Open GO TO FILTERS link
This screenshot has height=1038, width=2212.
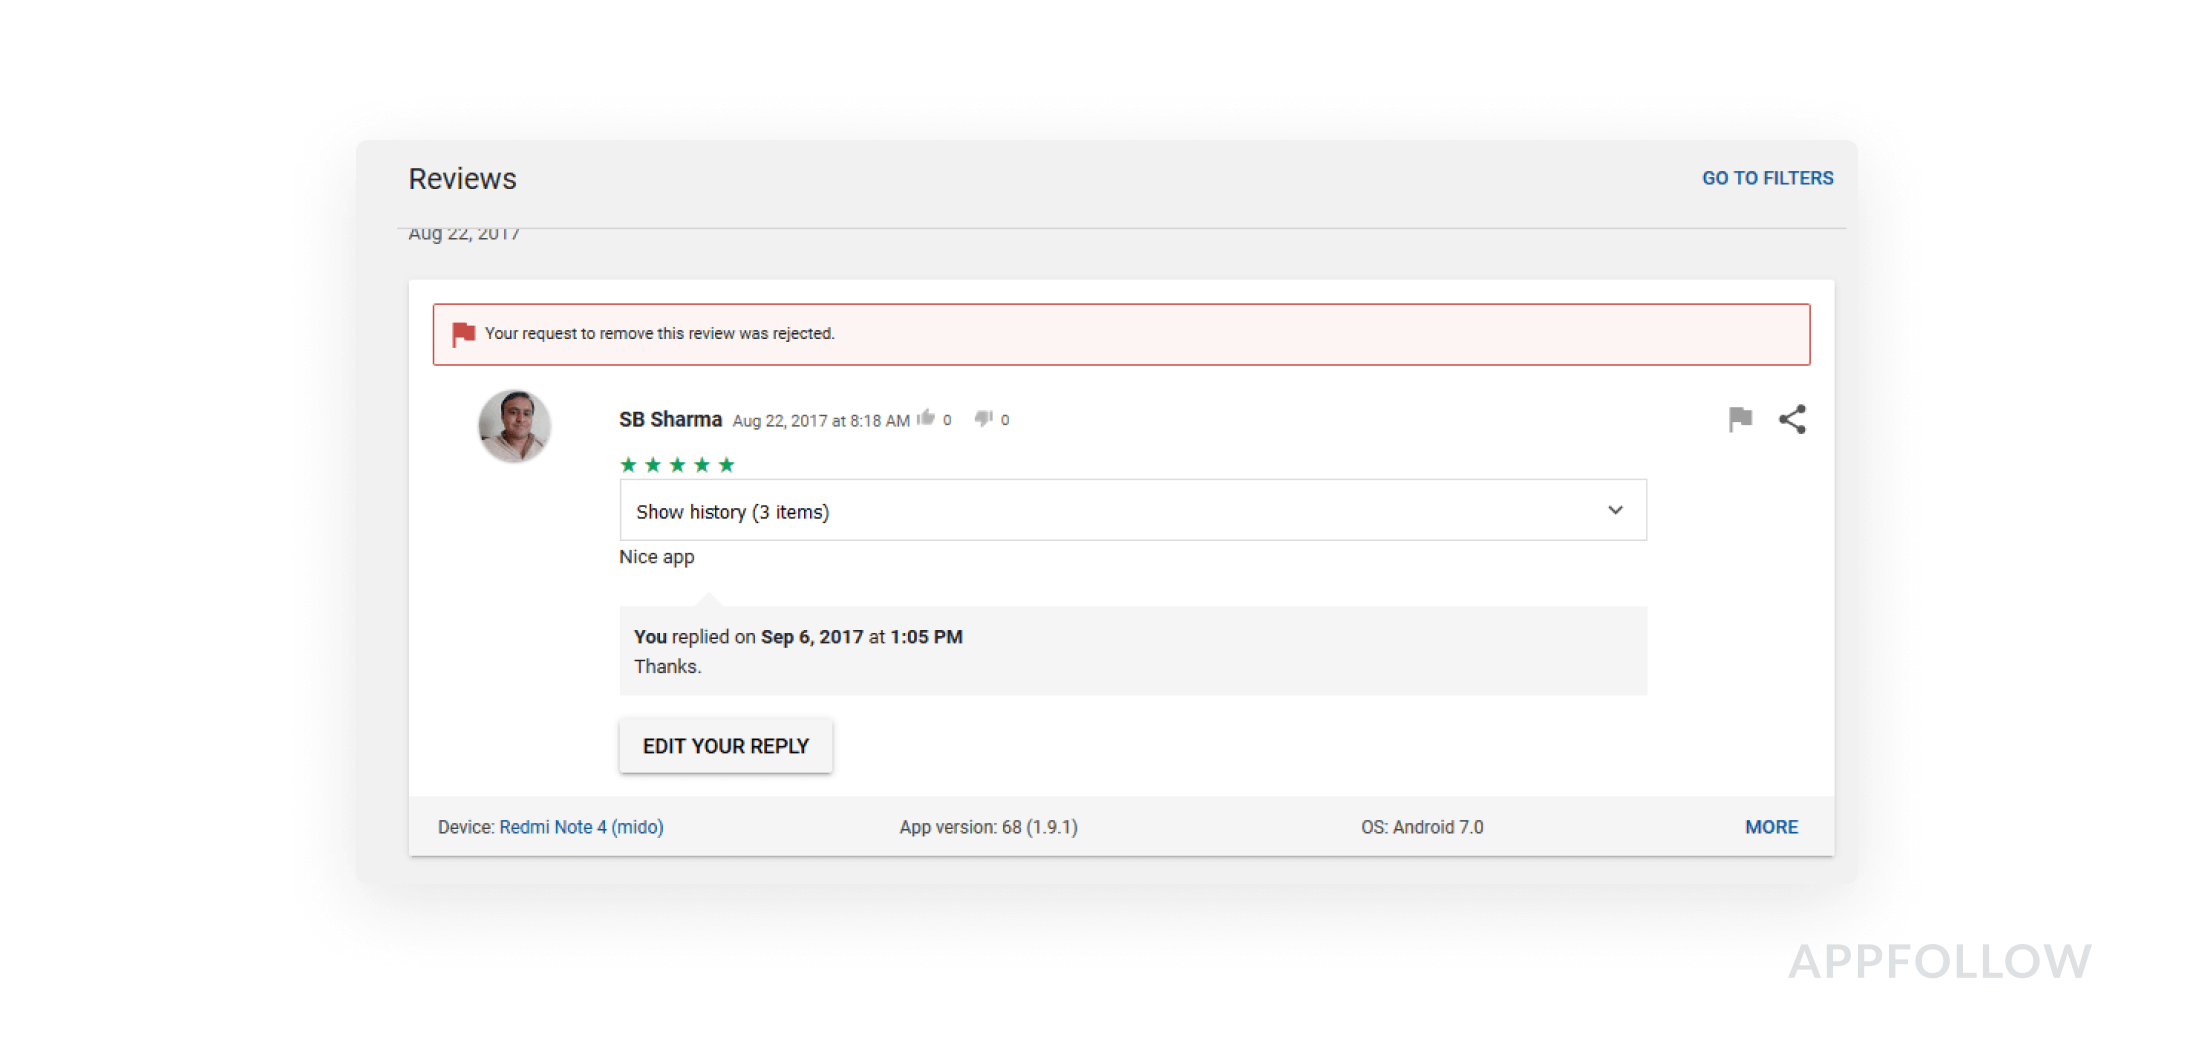1767,178
